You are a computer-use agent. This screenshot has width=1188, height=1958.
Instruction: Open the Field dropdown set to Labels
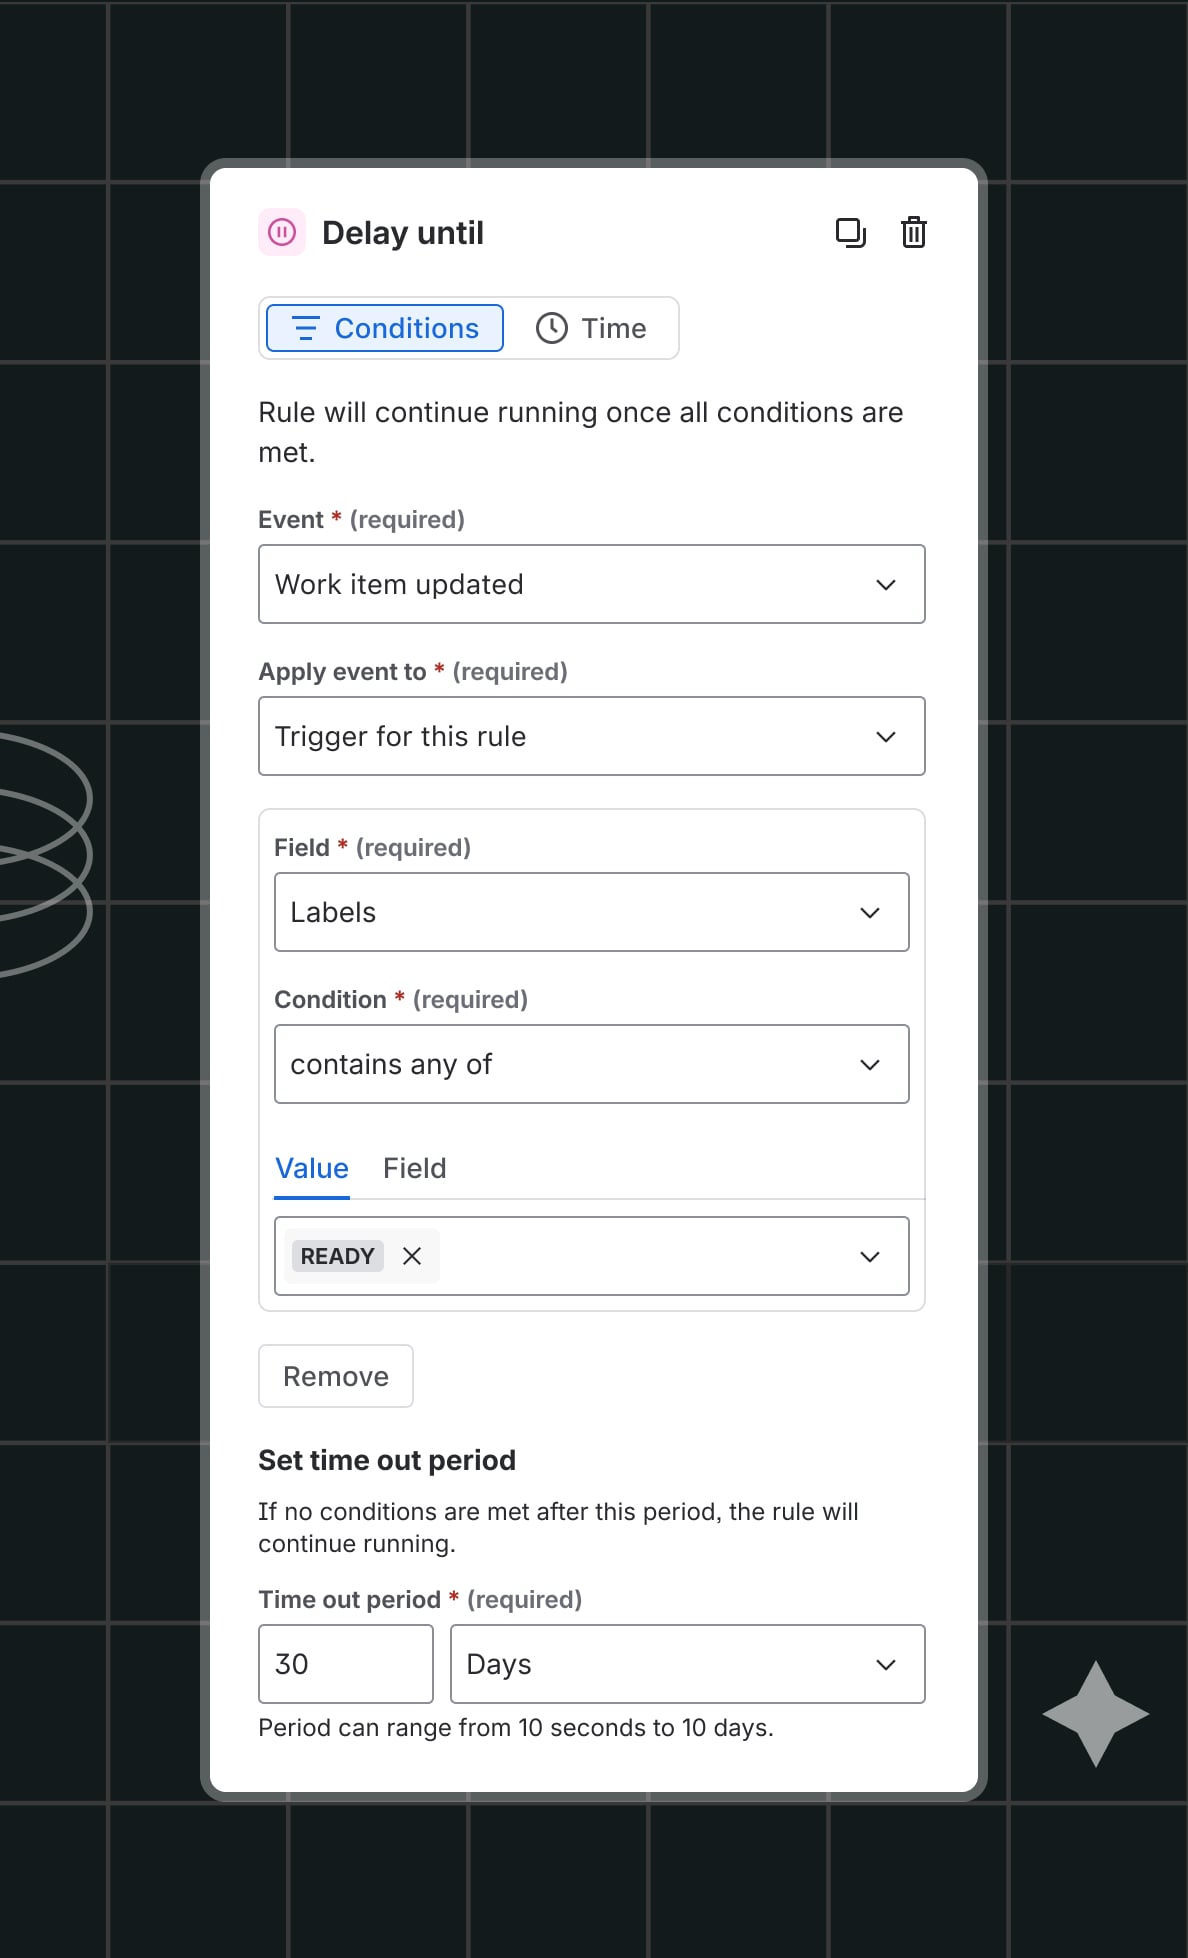592,912
